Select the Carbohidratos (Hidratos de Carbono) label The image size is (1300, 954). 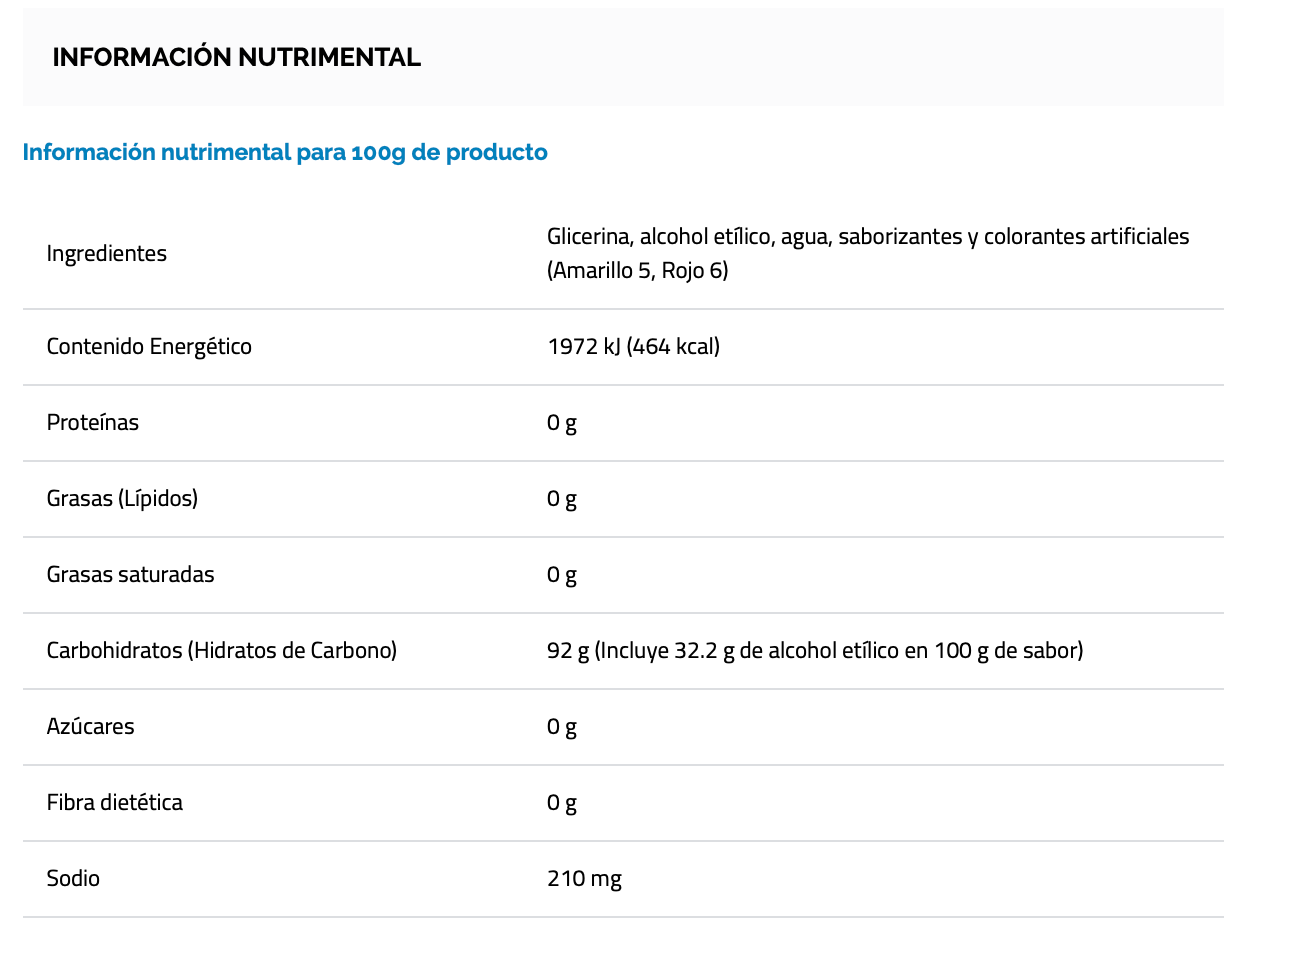(x=222, y=650)
